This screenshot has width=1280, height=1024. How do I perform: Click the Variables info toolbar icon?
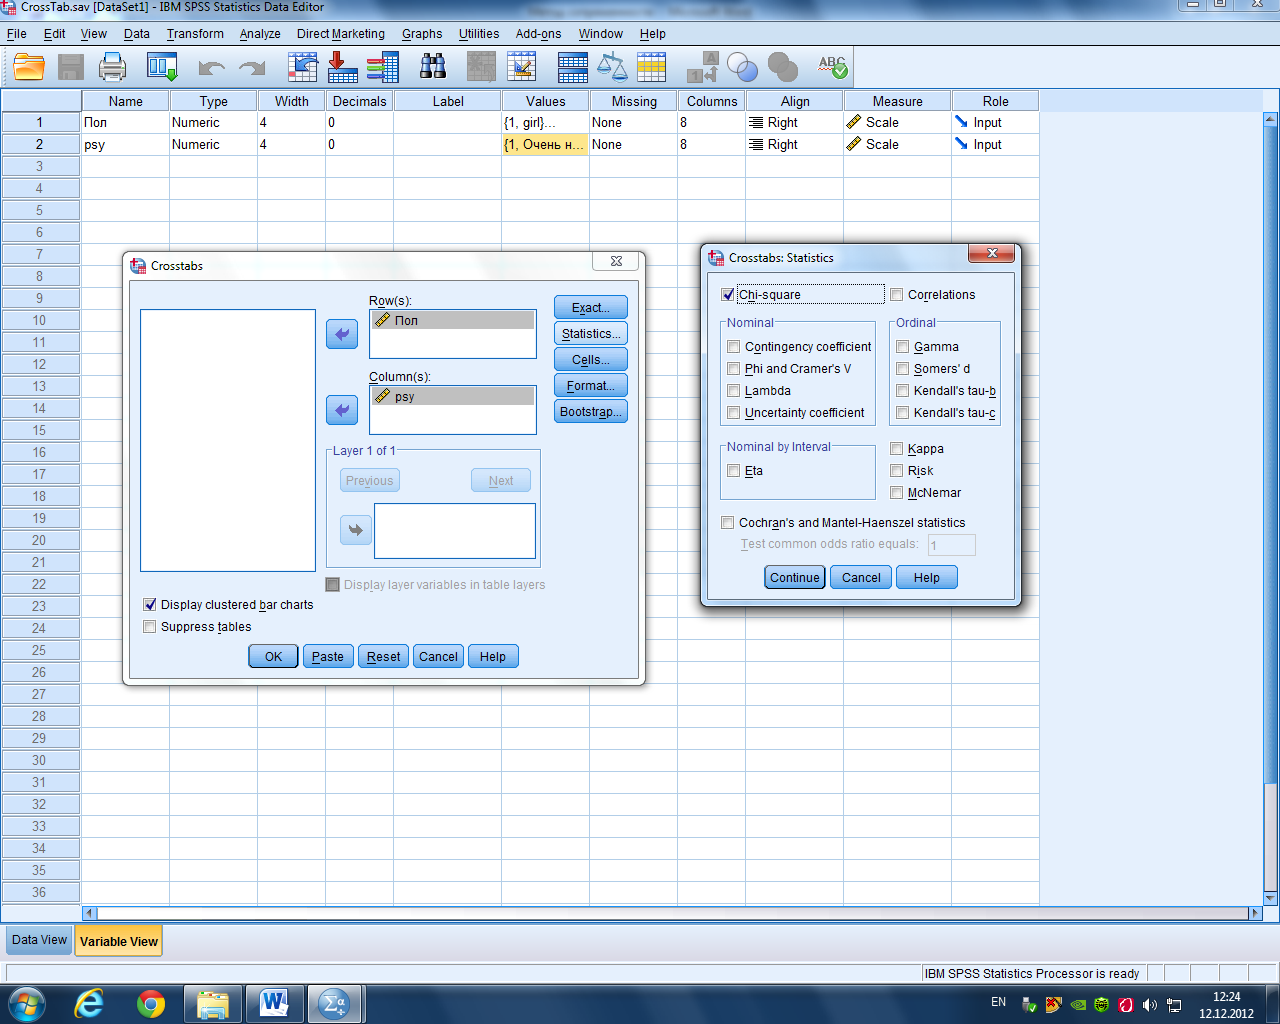tap(382, 67)
